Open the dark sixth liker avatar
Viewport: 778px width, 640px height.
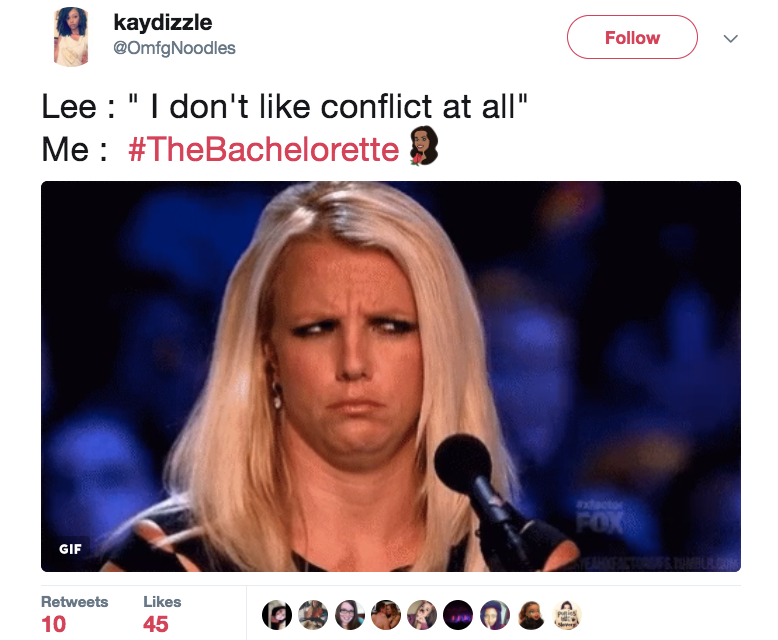(x=458, y=615)
